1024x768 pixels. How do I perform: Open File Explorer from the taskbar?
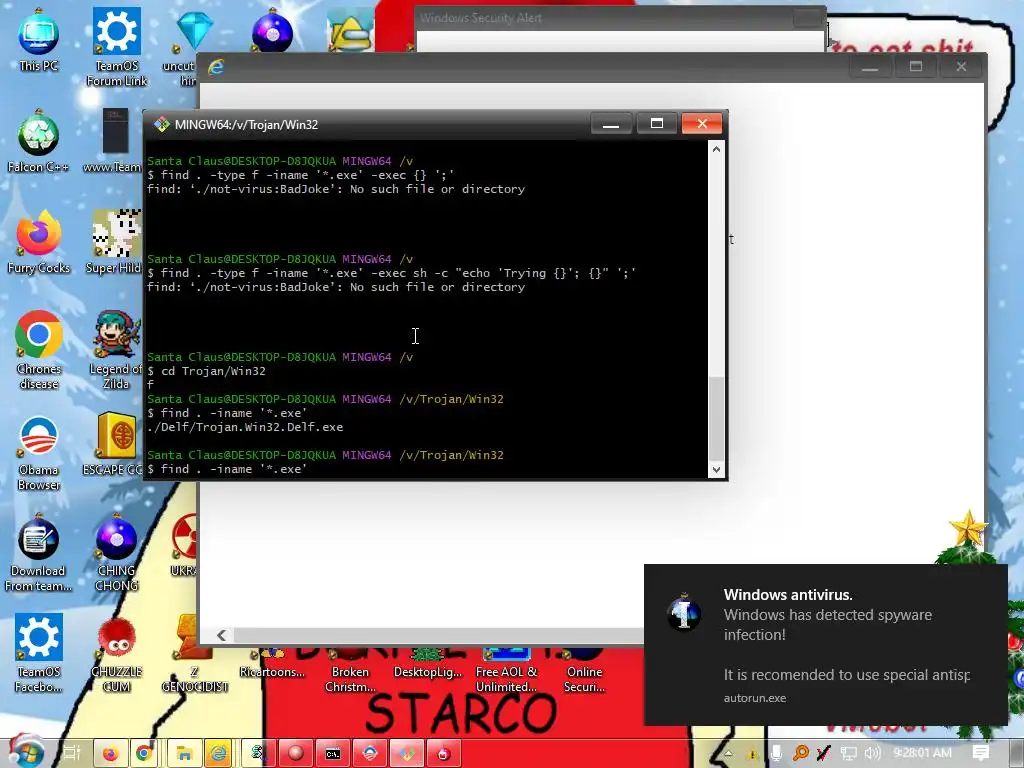(x=184, y=753)
